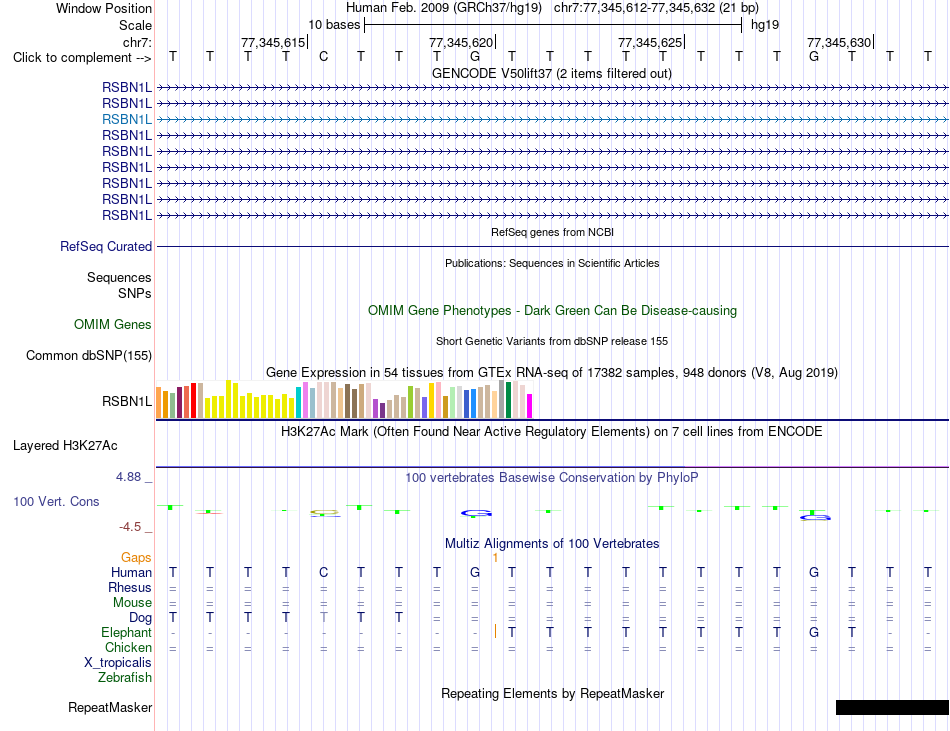Click the black RepeatMasker repeat block

[892, 707]
